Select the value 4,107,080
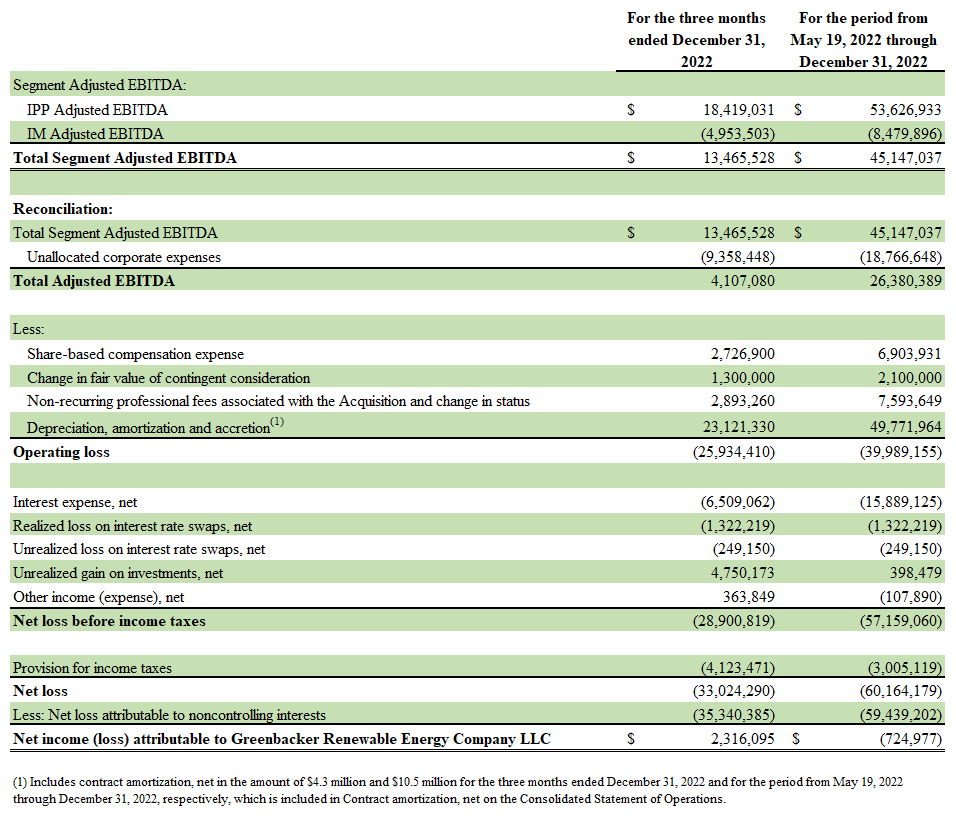This screenshot has height=820, width=956. click(x=743, y=281)
